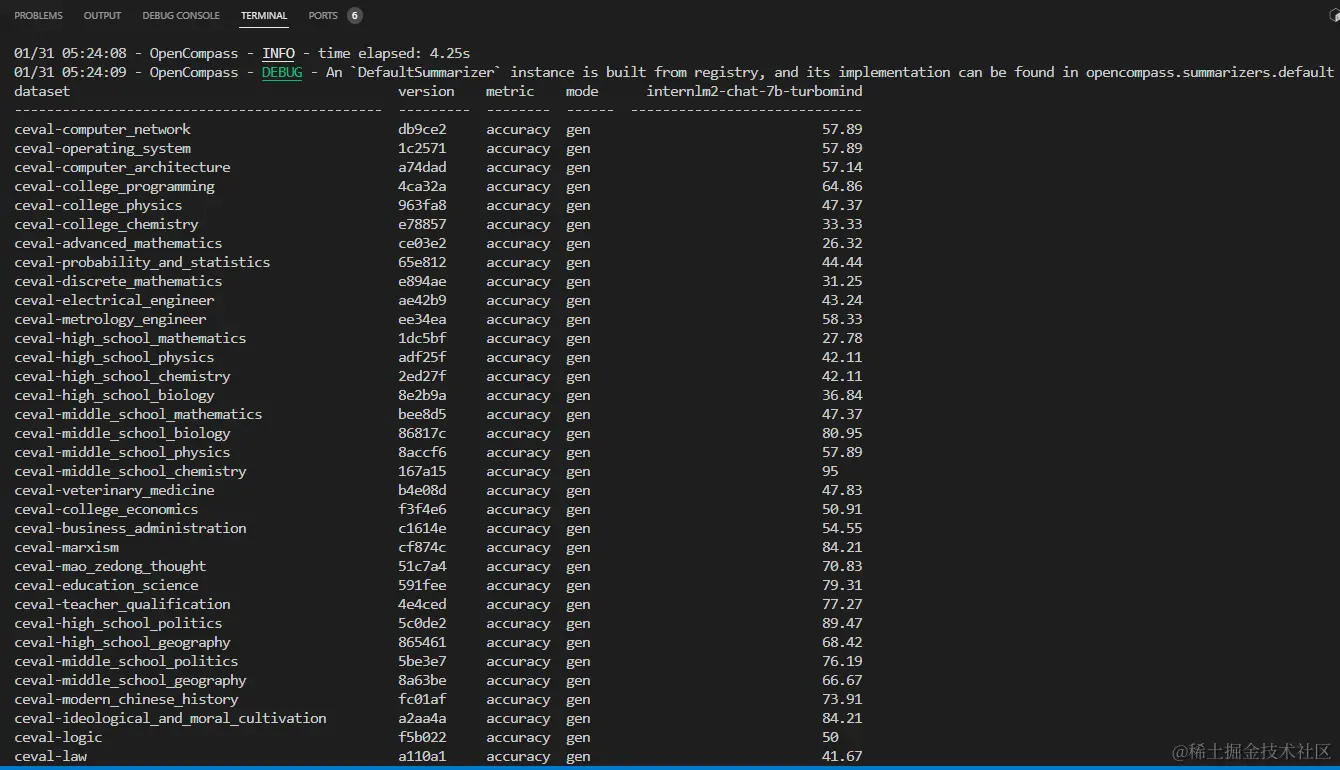
Task: Click ceval-mao_zedong_thought dataset name
Action: coord(110,566)
